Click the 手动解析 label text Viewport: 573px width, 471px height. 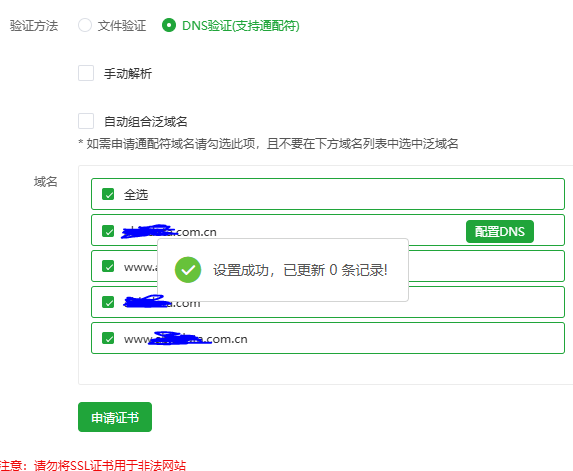coord(128,73)
